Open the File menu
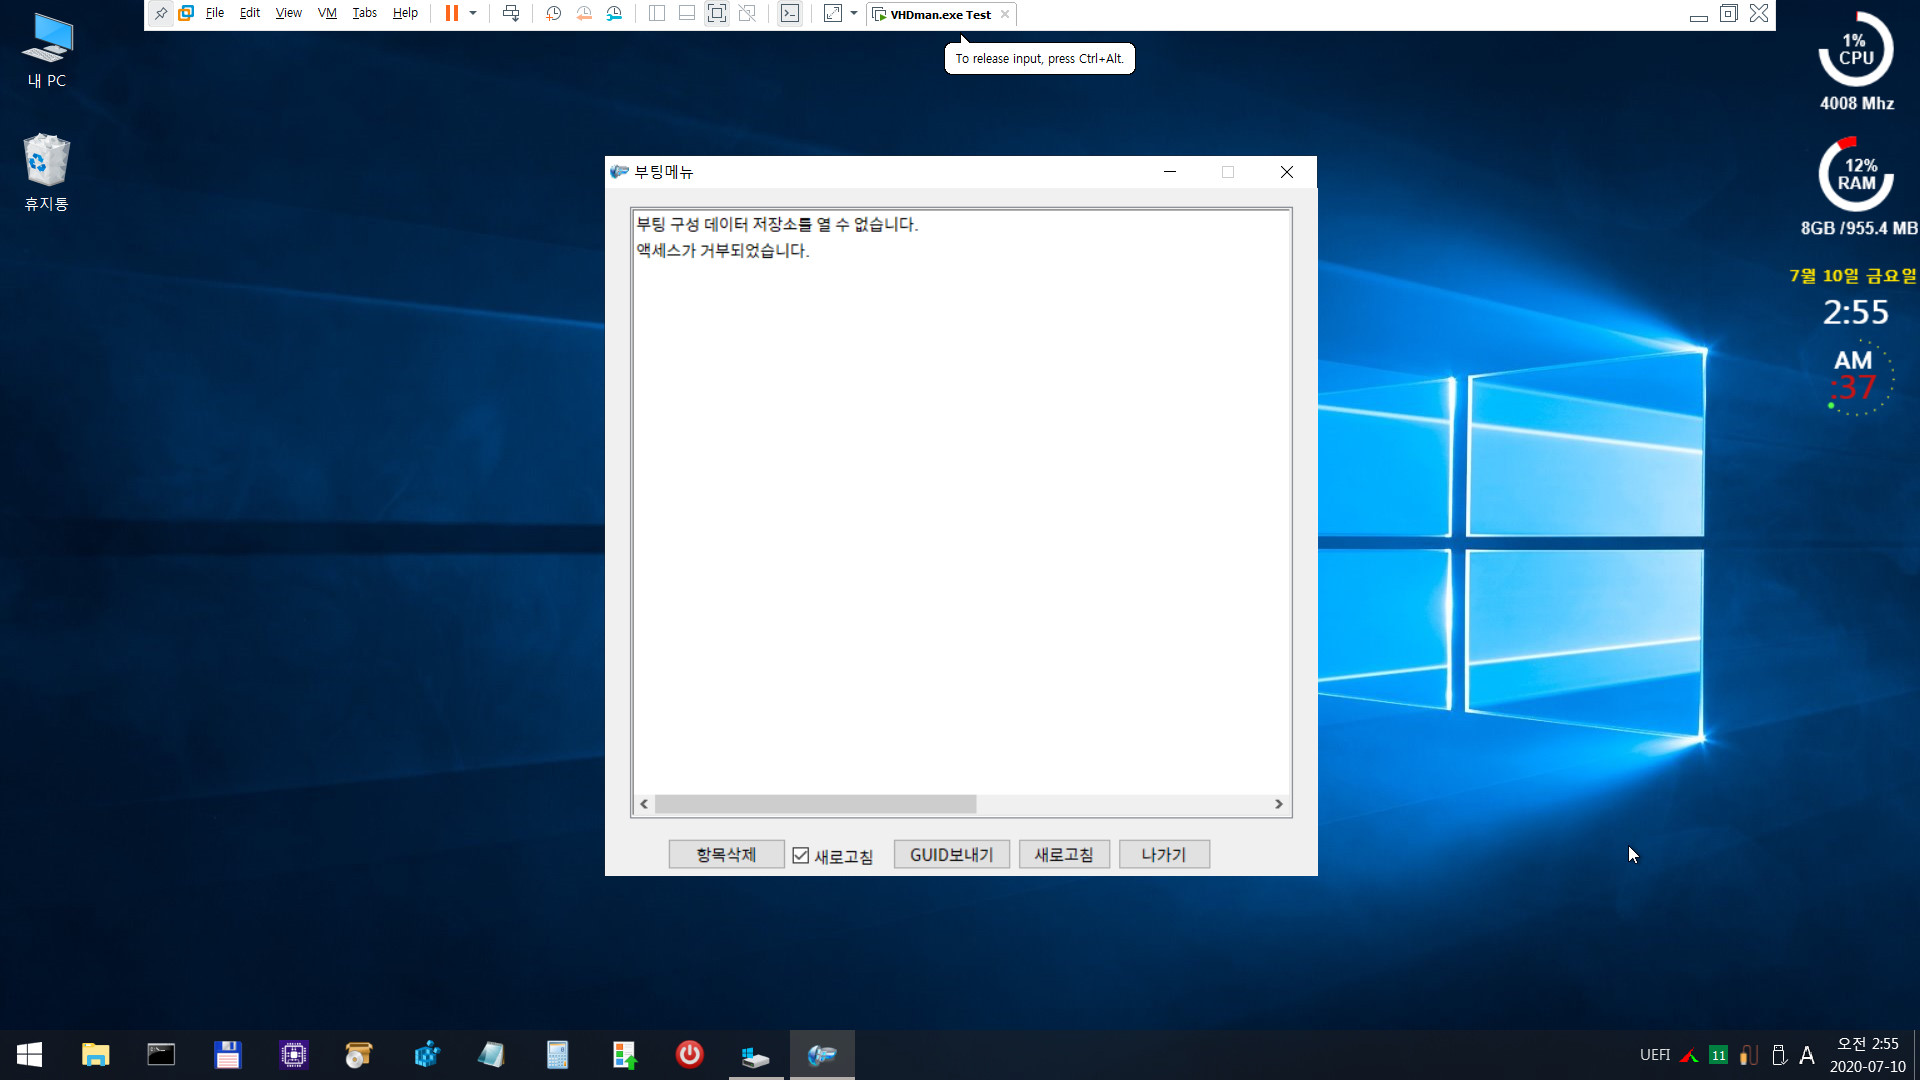Screen dimensions: 1920x1080 (215, 14)
